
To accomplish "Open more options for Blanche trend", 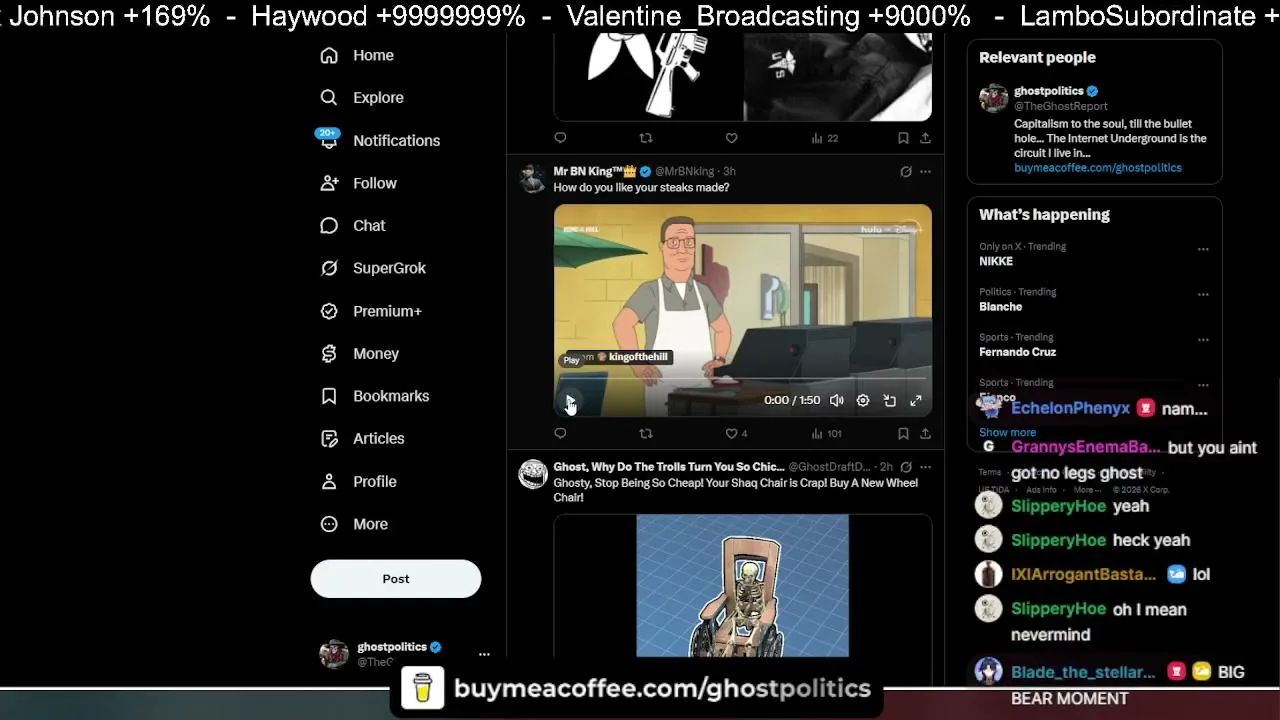I will [x=1203, y=295].
